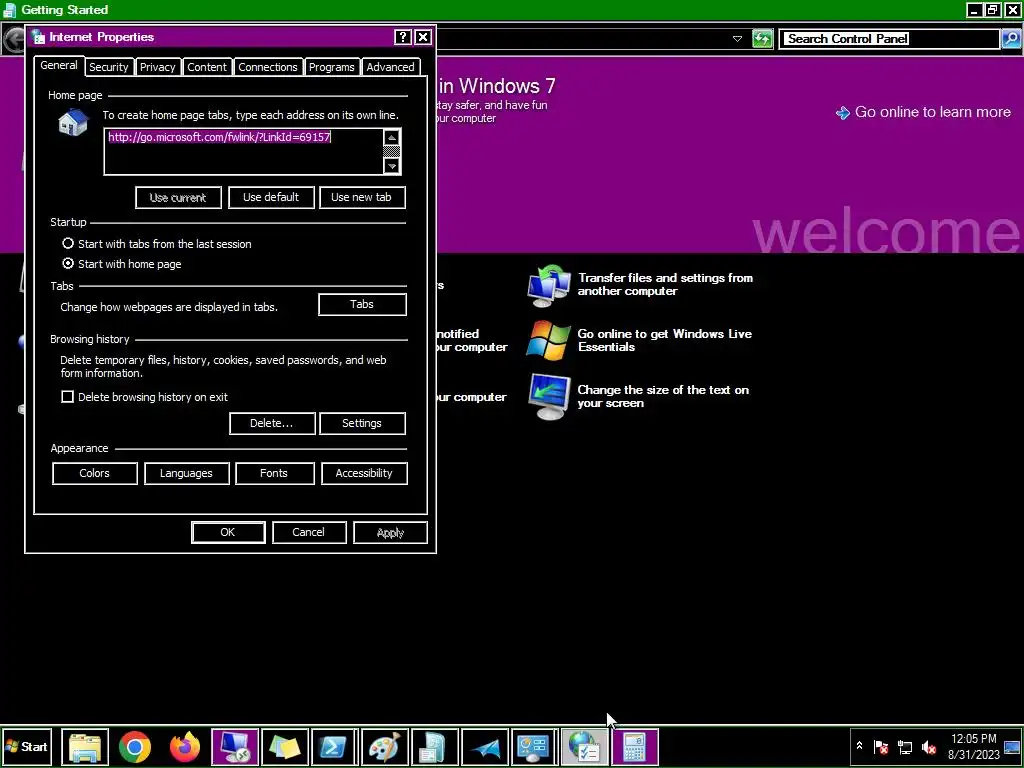The height and width of the screenshot is (768, 1024).
Task: Click the Help question mark button
Action: point(403,37)
